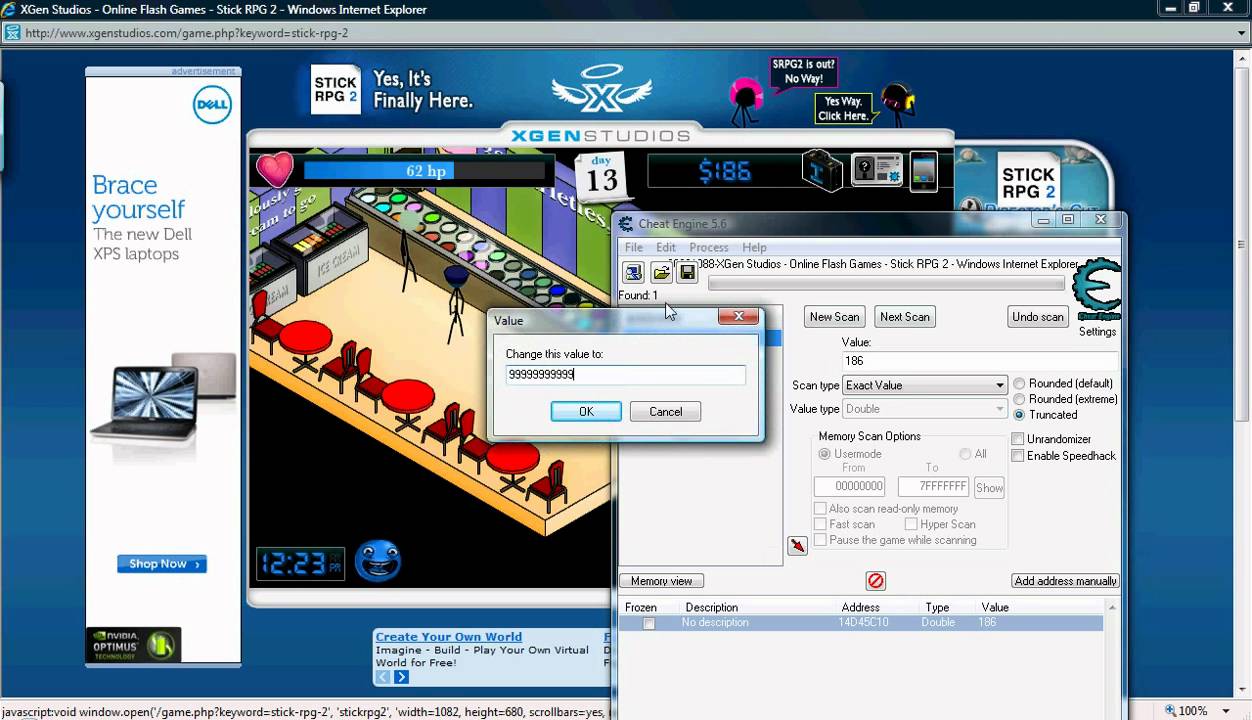1252x720 pixels.
Task: Select the Rounded (default) radio button
Action: [1019, 383]
